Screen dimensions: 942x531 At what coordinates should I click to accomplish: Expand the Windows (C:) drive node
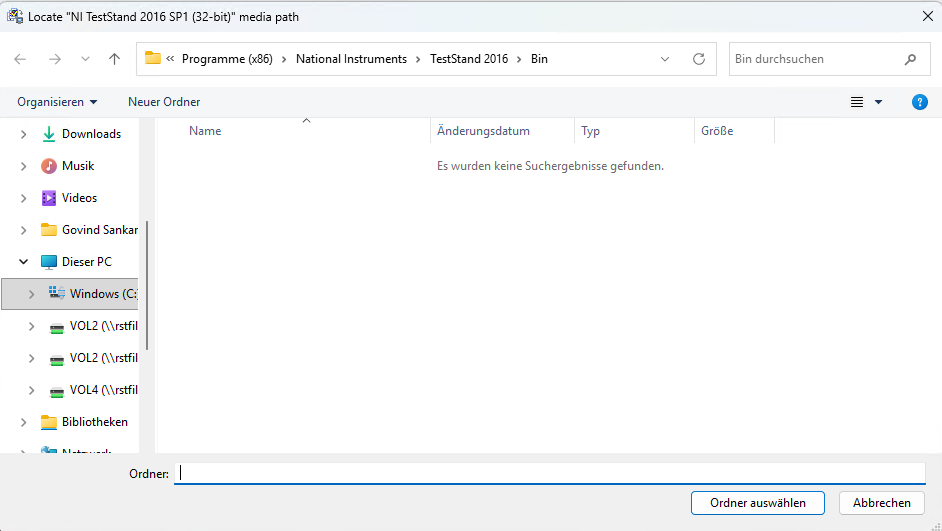coord(31,294)
